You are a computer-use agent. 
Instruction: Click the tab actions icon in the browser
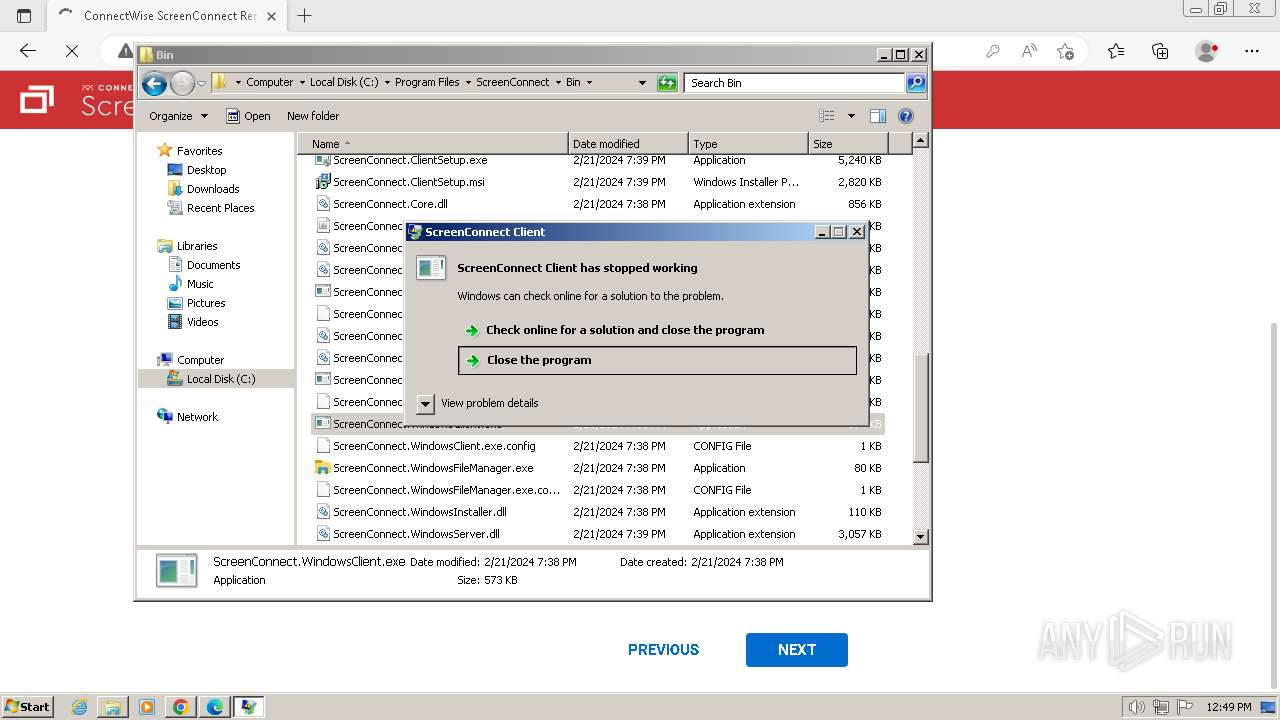[x=24, y=16]
